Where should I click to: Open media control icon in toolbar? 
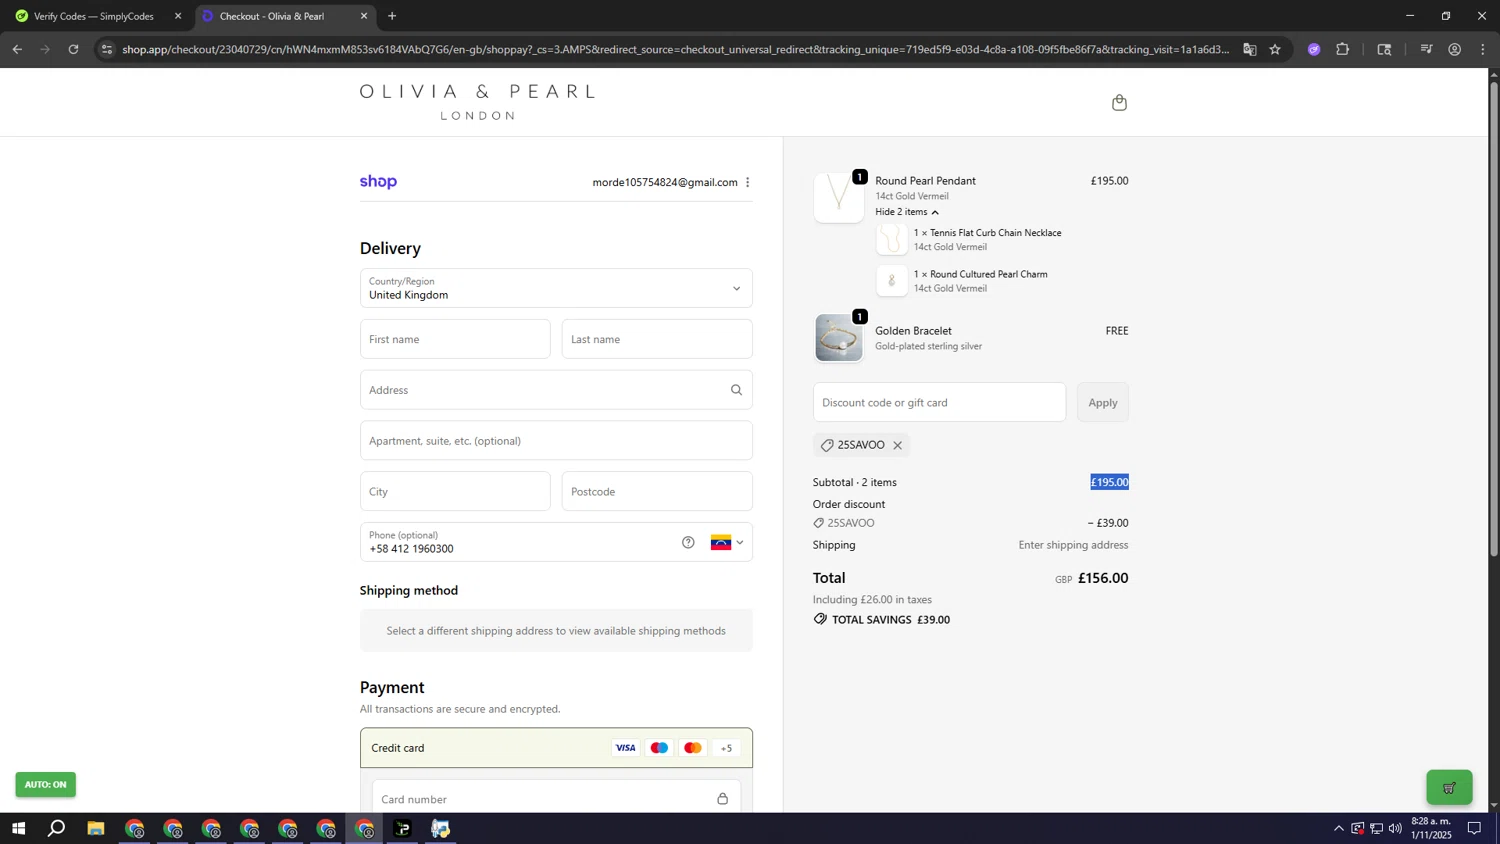pyautogui.click(x=1427, y=49)
